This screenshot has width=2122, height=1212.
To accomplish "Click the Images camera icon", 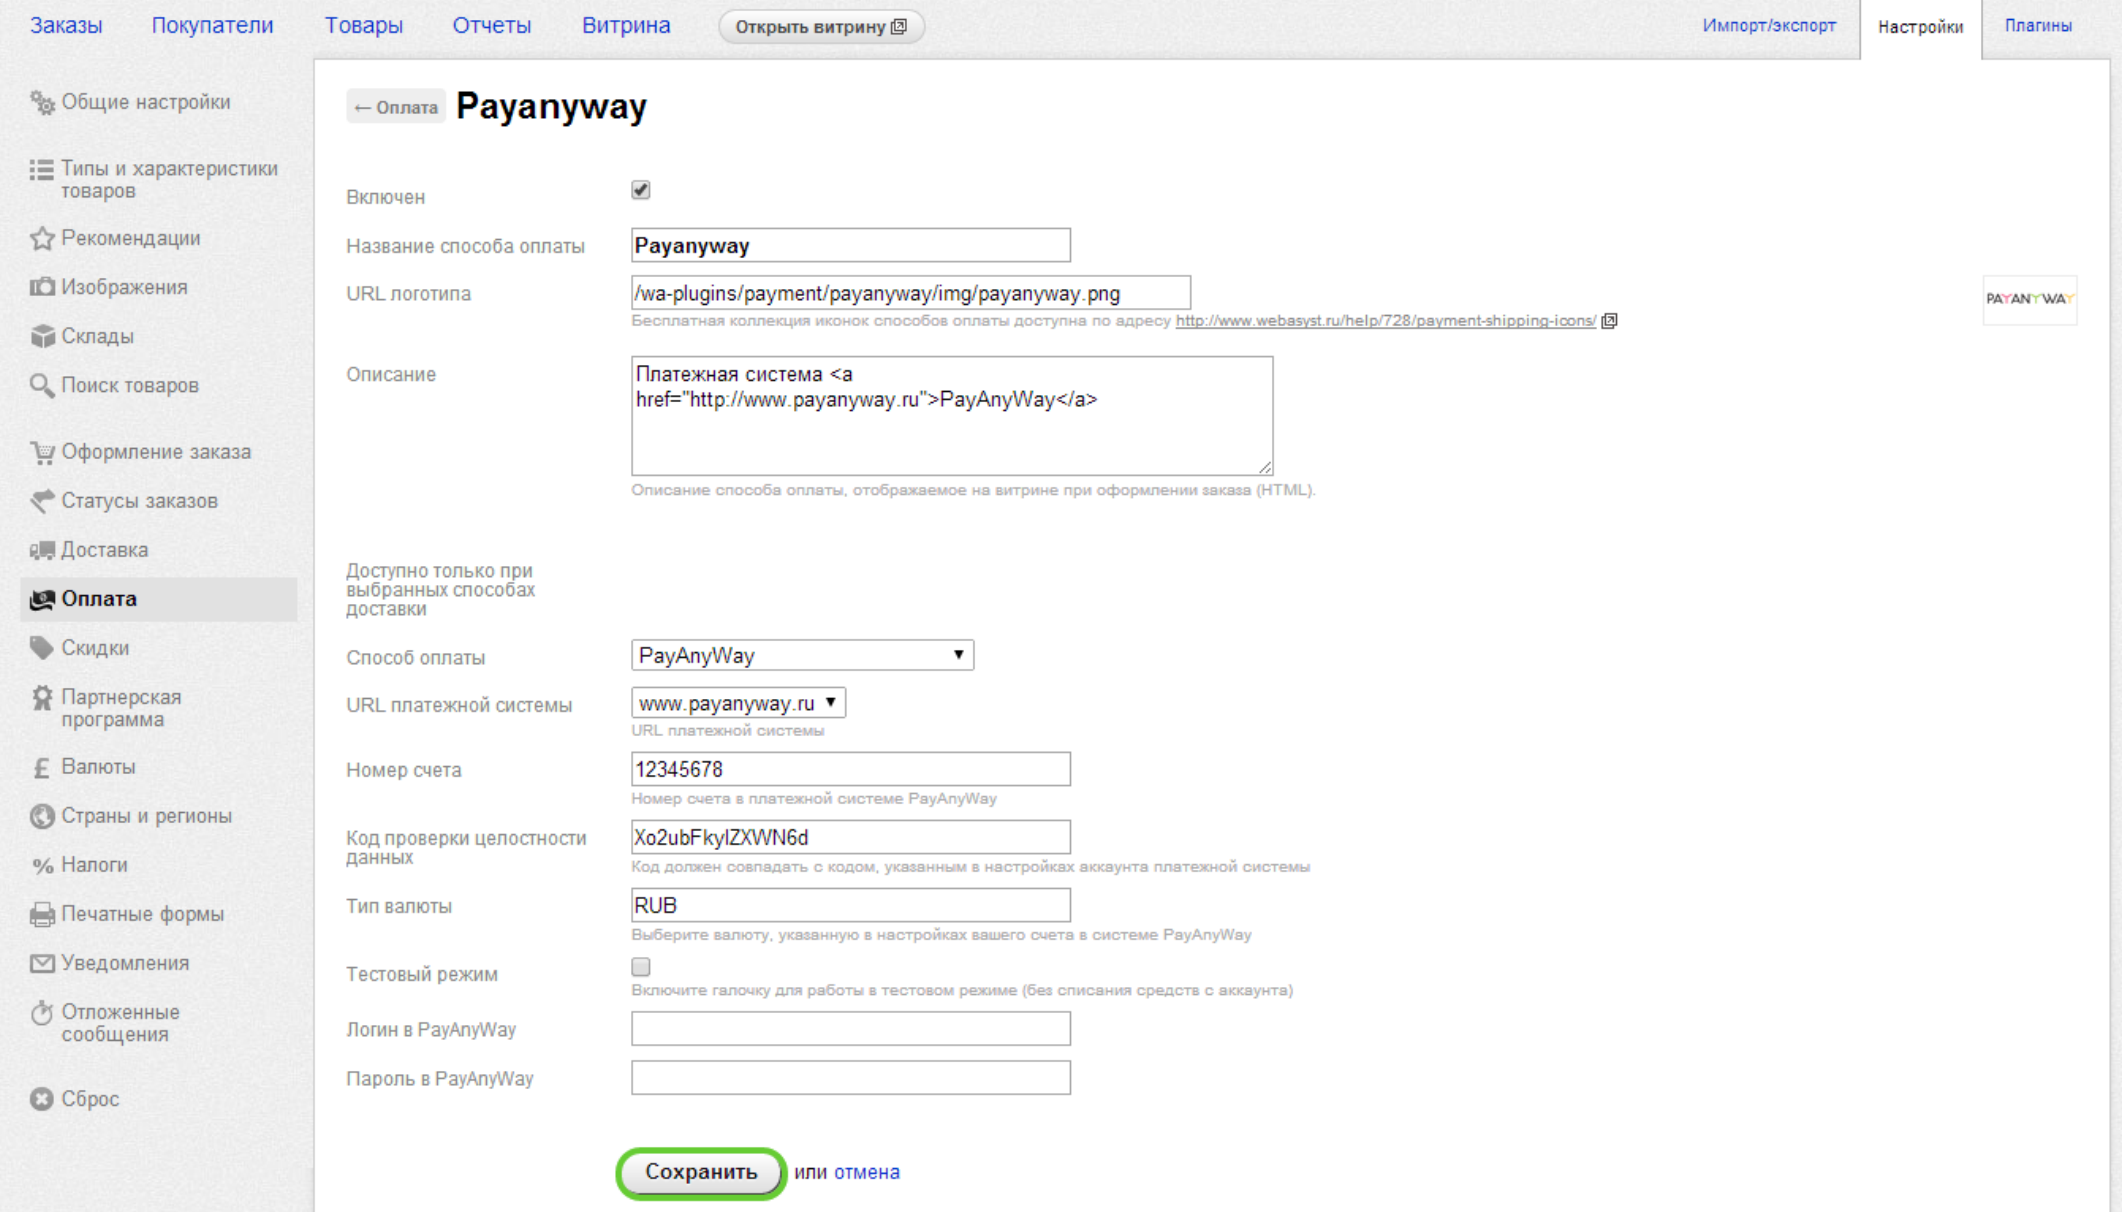I will tap(42, 287).
